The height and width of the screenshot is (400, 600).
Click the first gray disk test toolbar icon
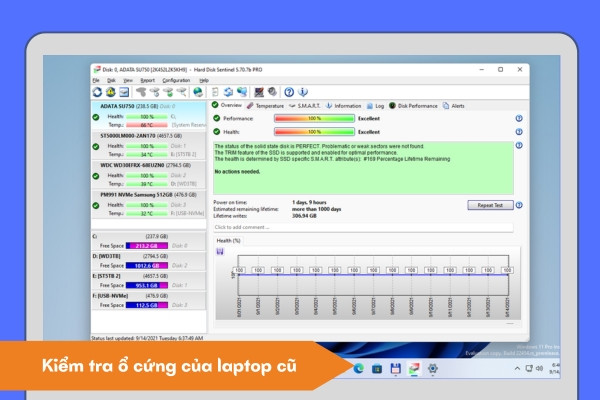click(141, 92)
